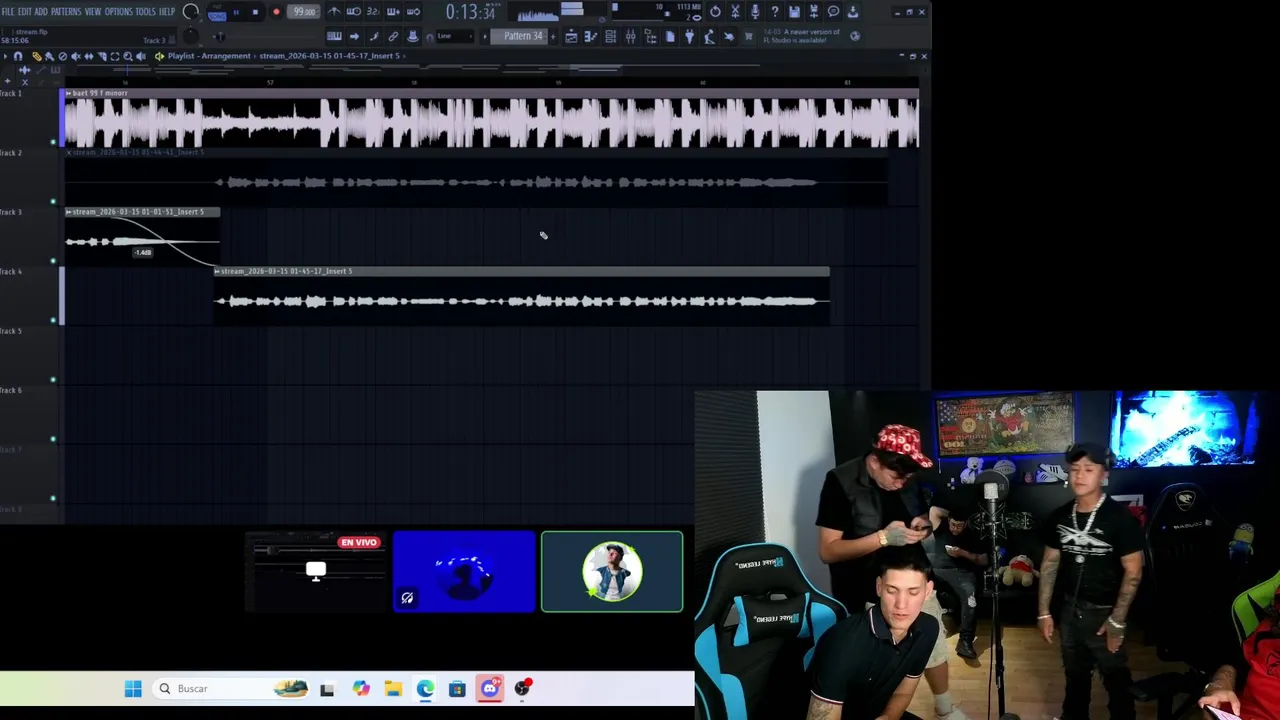Image resolution: width=1280 pixels, height=720 pixels.
Task: Toggle the 3-2-1 countdown before recording
Action: coord(373,12)
